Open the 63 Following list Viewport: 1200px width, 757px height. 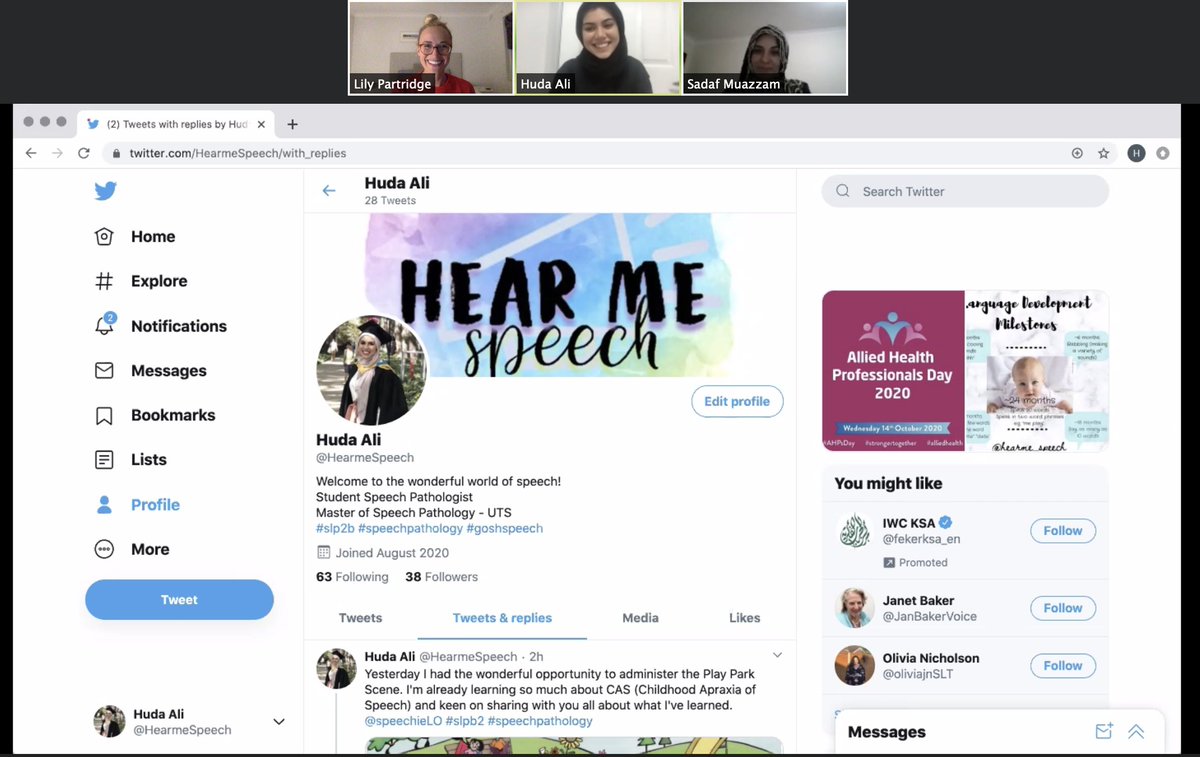(x=352, y=577)
